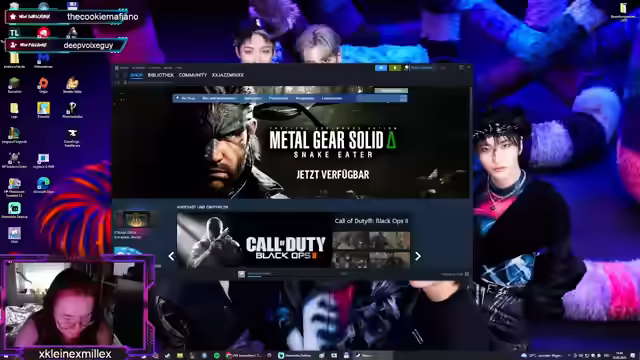Click the Steam back navigation arrow
640x360 pixels.
pos(118,75)
